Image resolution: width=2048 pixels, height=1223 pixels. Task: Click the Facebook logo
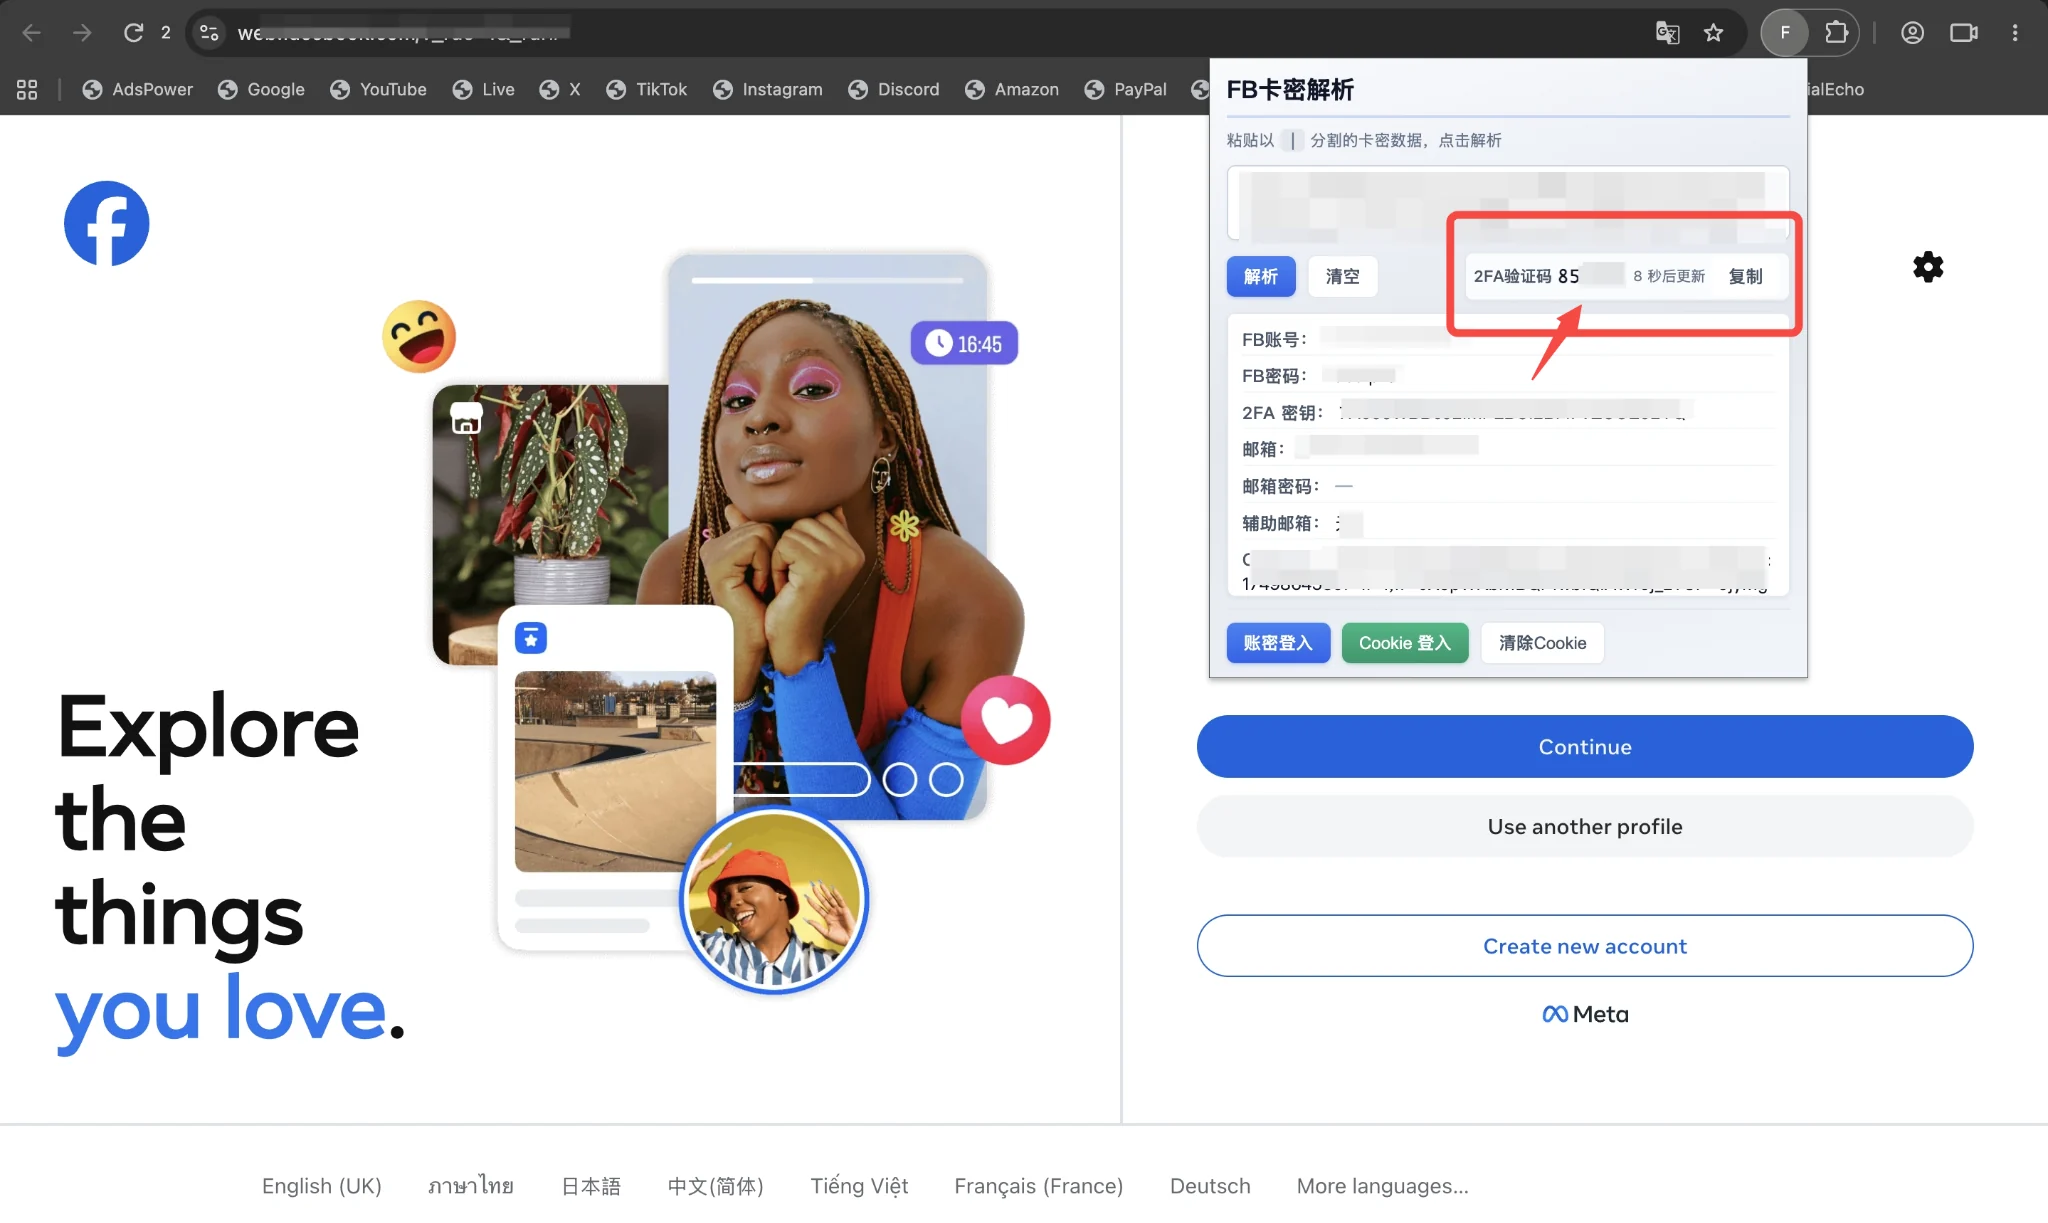(107, 223)
